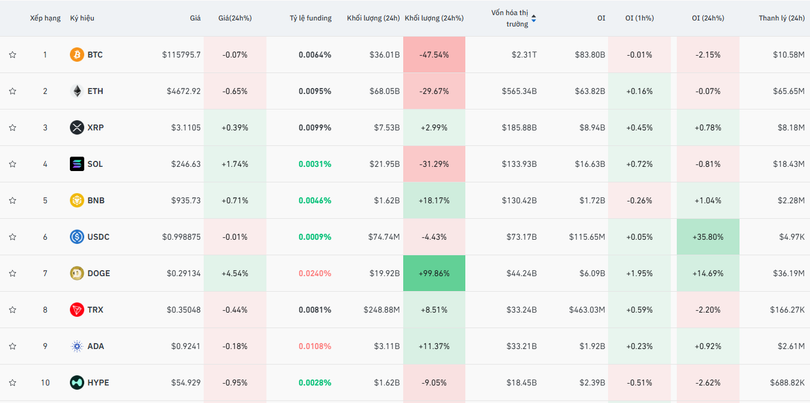
Task: Sort table by Giá(24h%) column header
Action: point(235,18)
